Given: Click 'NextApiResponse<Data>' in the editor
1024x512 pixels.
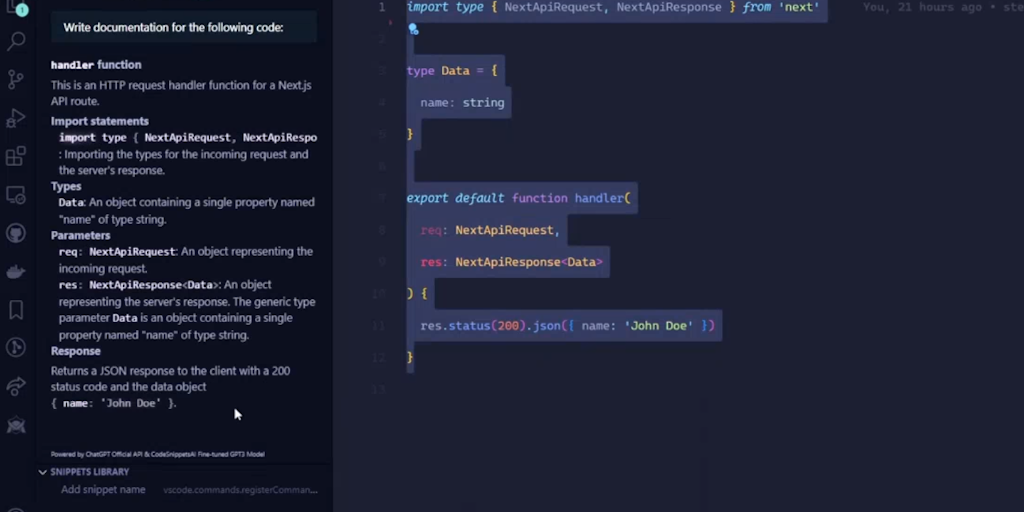Looking at the screenshot, I should point(529,262).
